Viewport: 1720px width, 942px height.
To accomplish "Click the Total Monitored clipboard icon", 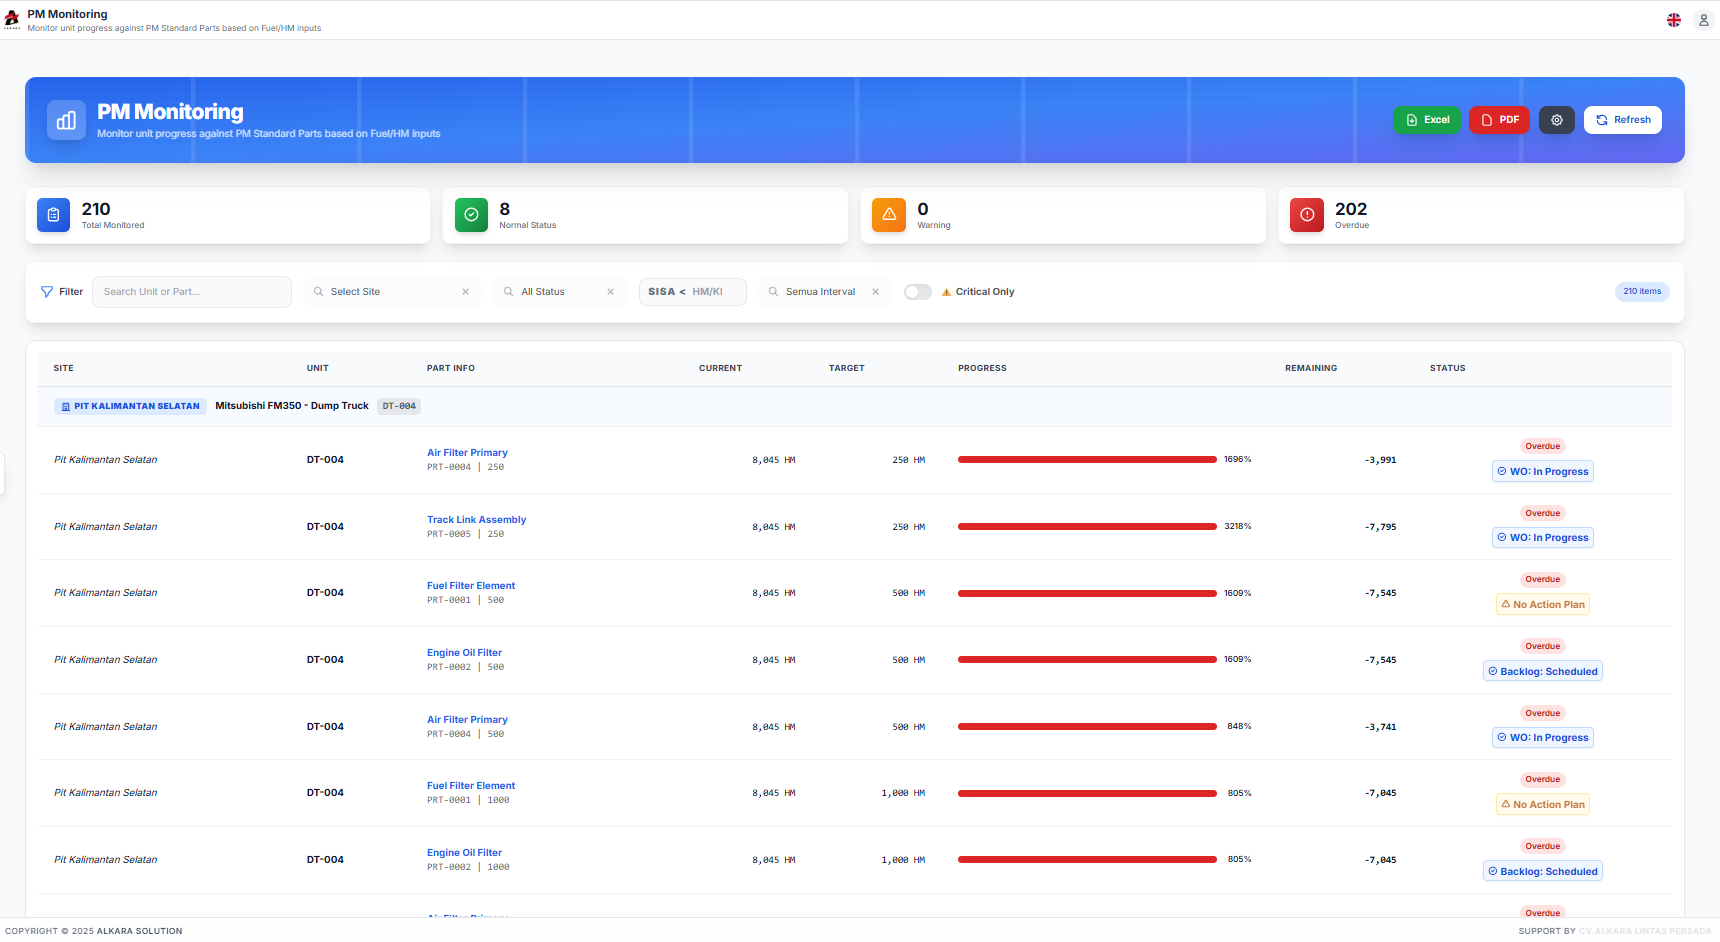I will 53,215.
